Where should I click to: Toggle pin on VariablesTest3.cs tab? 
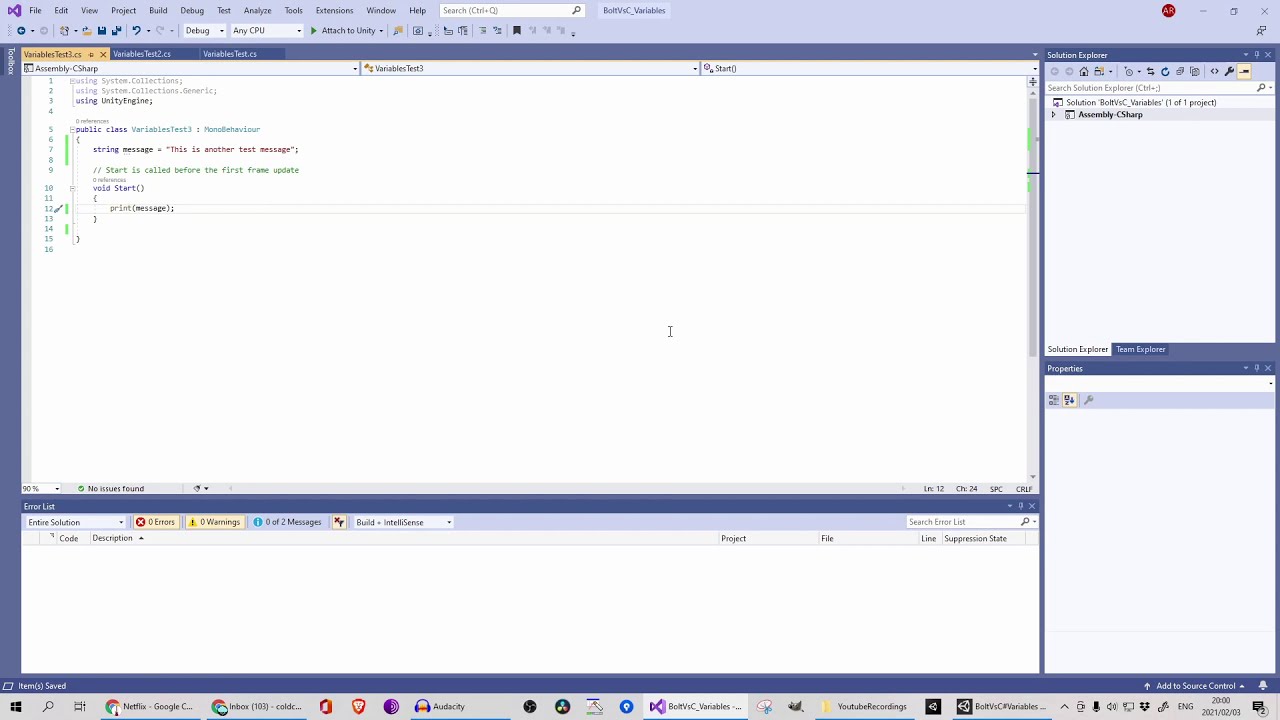90,54
